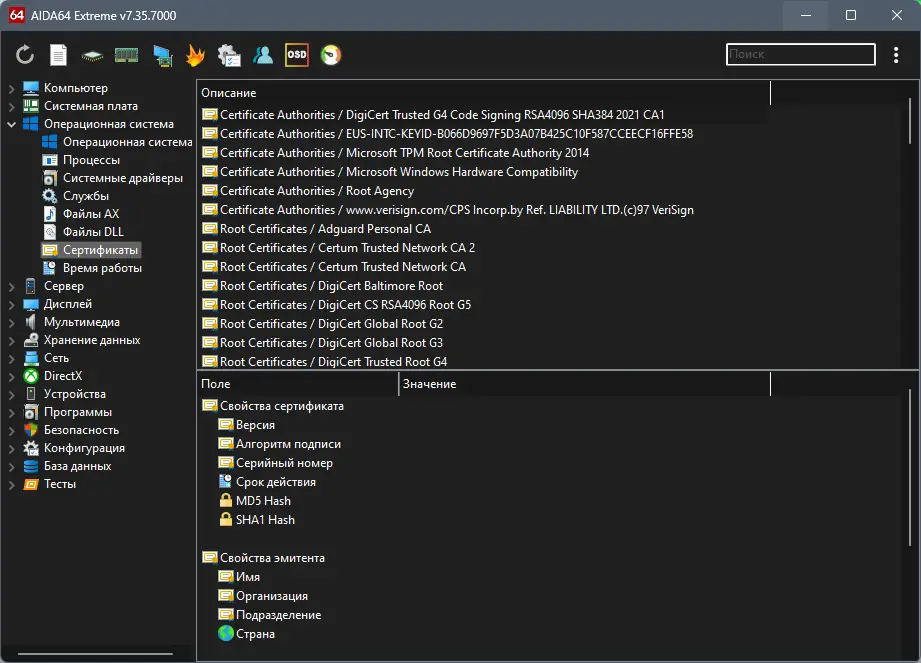Image resolution: width=921 pixels, height=663 pixels.
Task: Click the Свойства эмитента group row
Action: point(263,558)
